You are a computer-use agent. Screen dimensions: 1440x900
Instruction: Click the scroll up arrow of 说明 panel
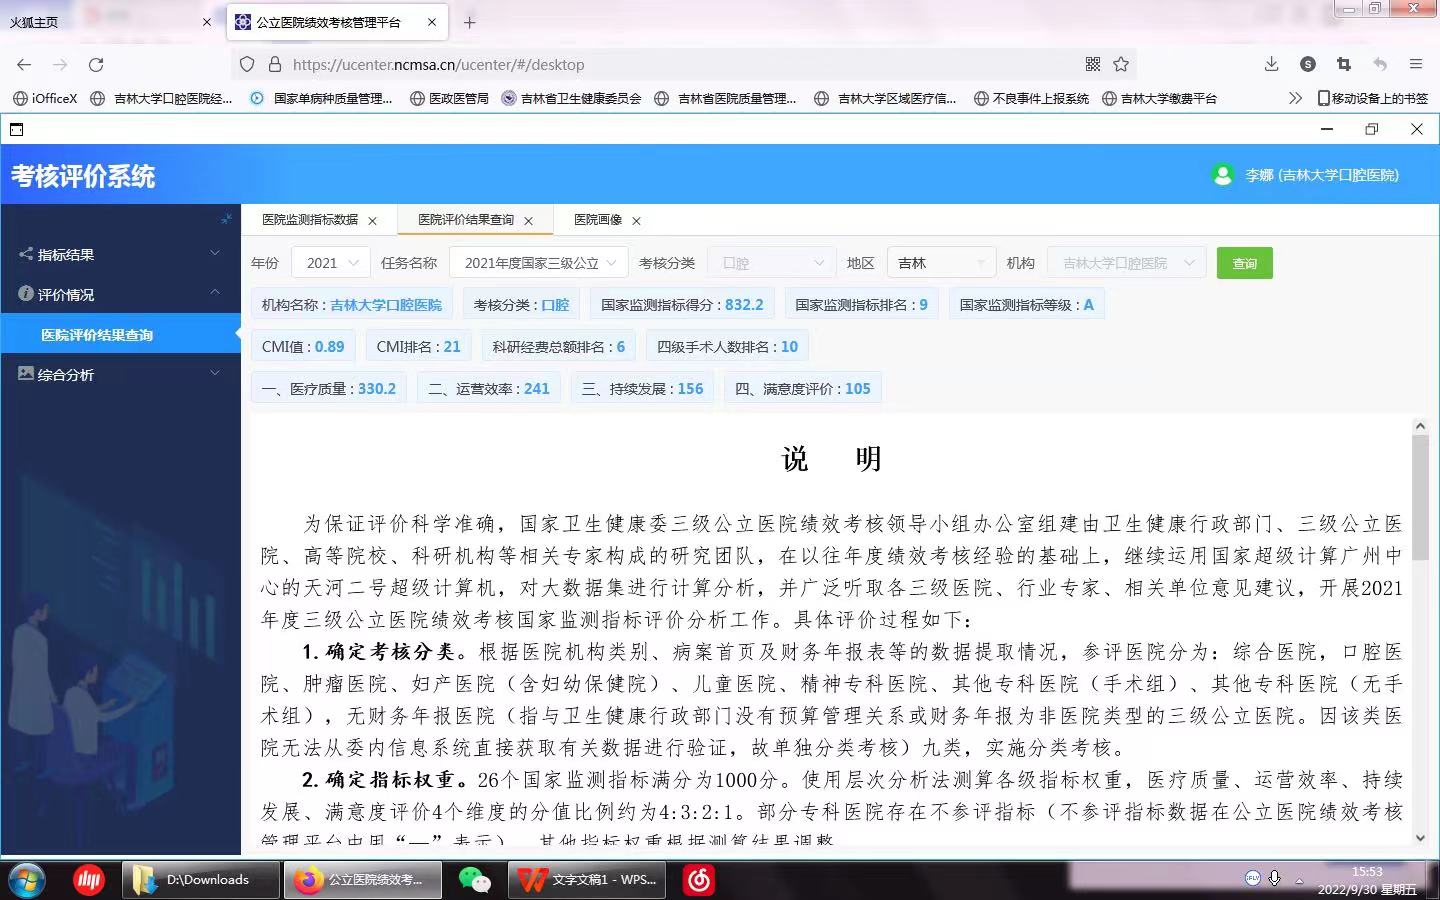(x=1420, y=426)
